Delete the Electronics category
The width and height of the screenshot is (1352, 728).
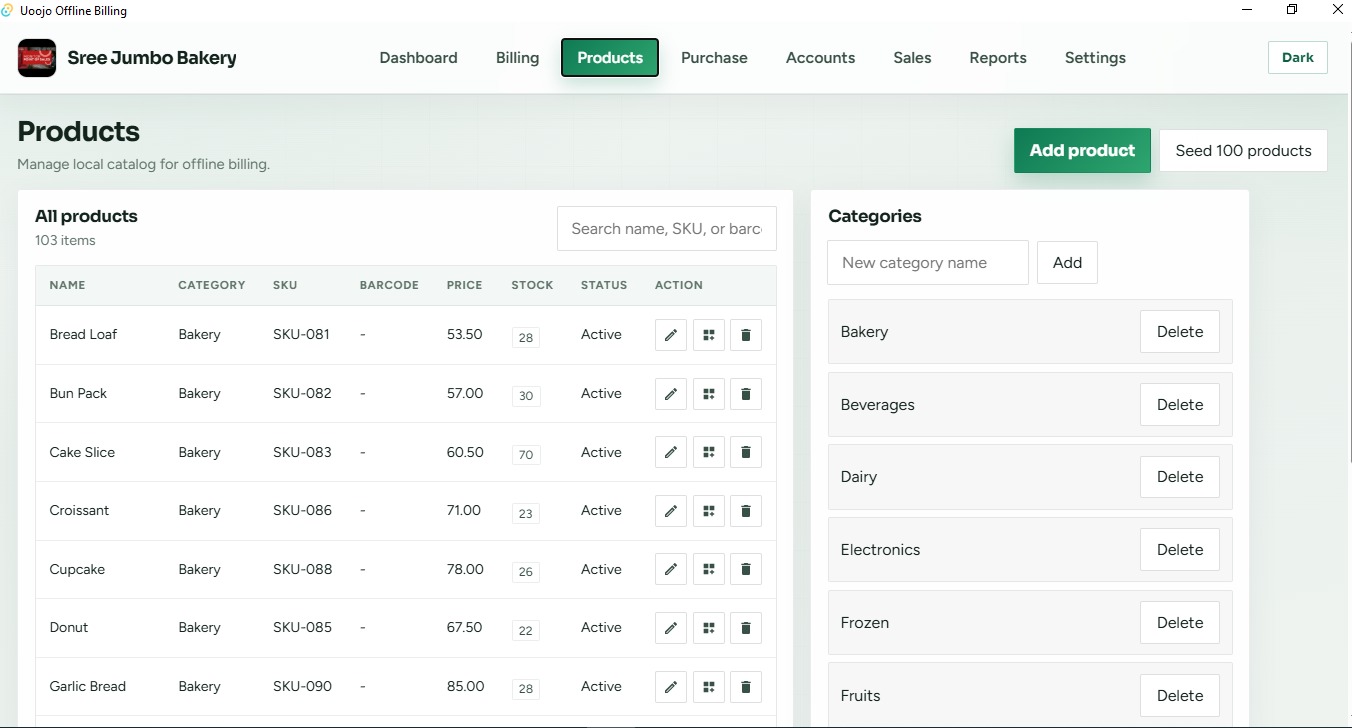(1180, 550)
